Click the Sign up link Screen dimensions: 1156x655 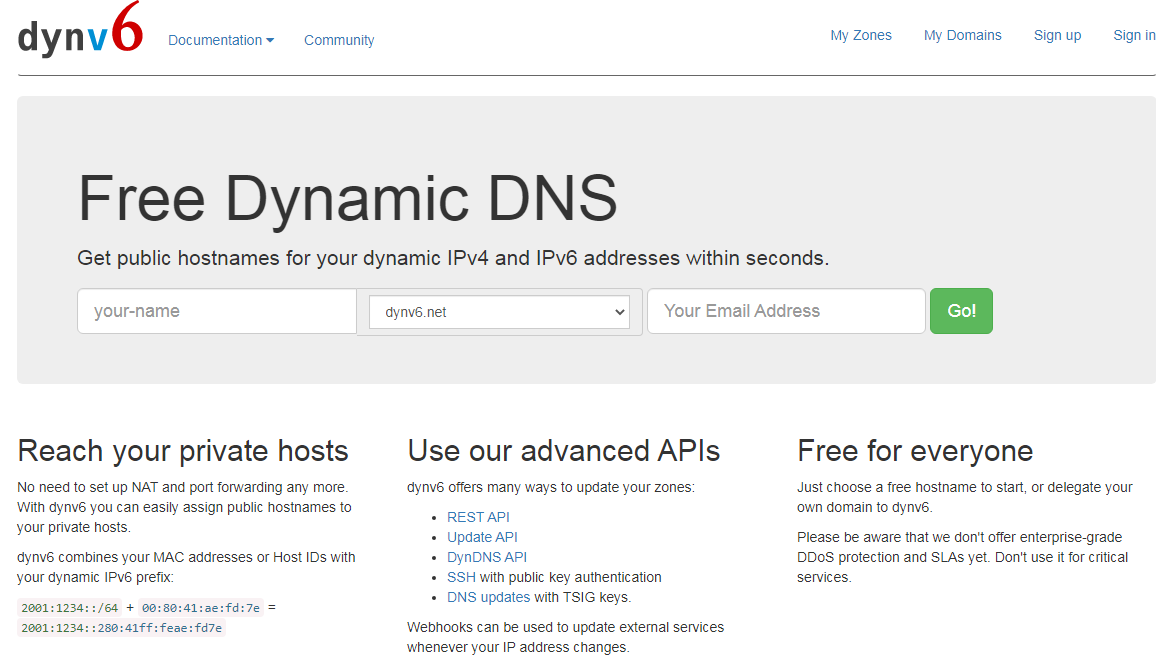(1057, 35)
